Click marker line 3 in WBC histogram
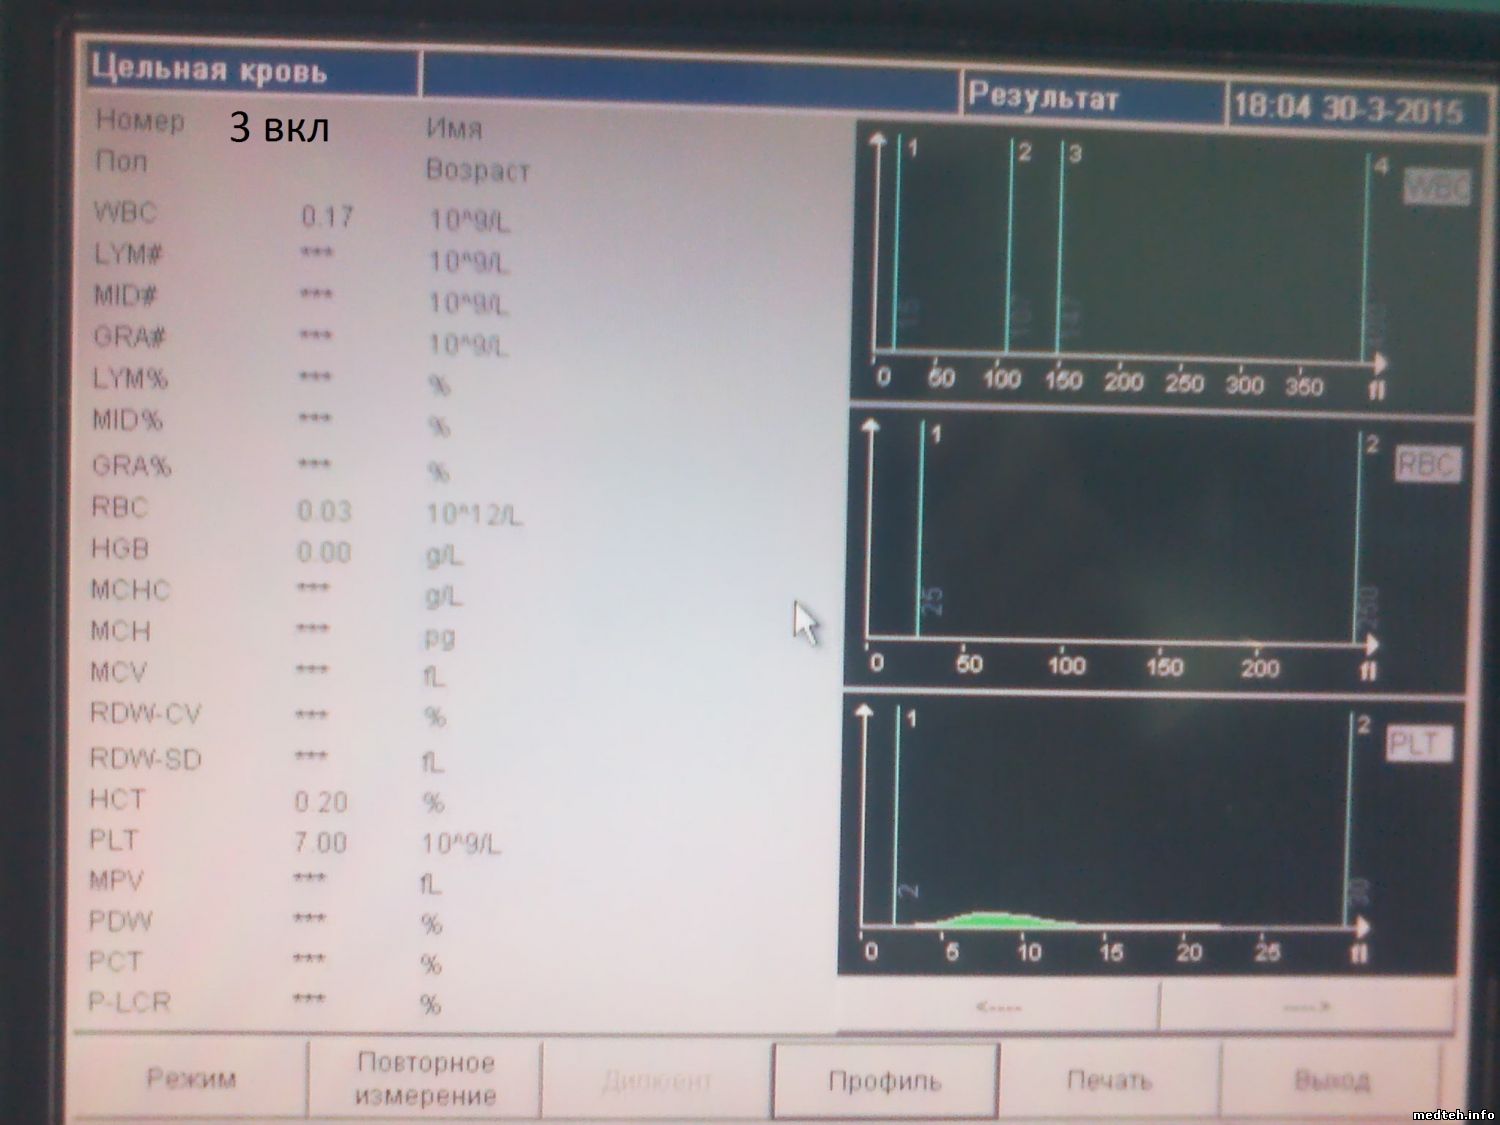1500x1125 pixels. [x=1060, y=250]
